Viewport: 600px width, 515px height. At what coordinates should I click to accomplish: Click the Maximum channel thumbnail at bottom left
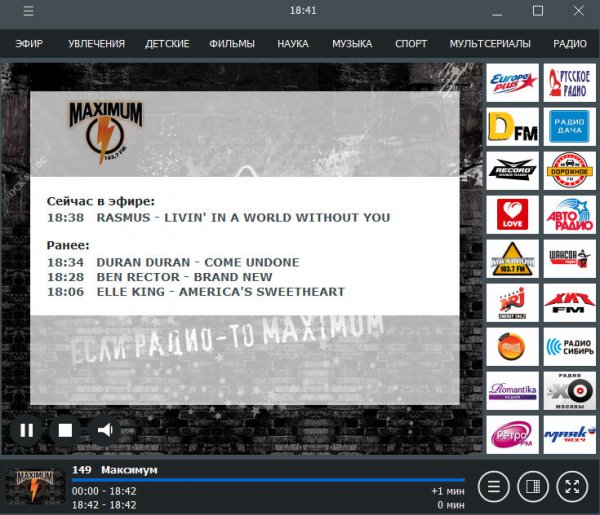pyautogui.click(x=35, y=486)
